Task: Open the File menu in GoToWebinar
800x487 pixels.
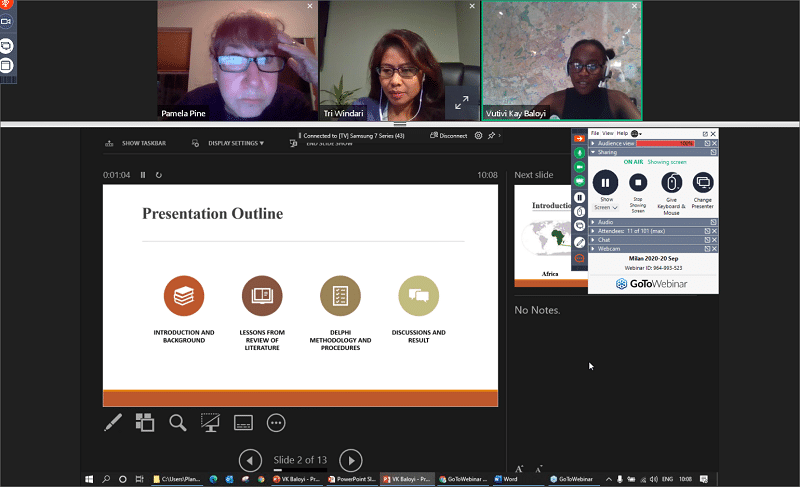Action: (x=595, y=133)
